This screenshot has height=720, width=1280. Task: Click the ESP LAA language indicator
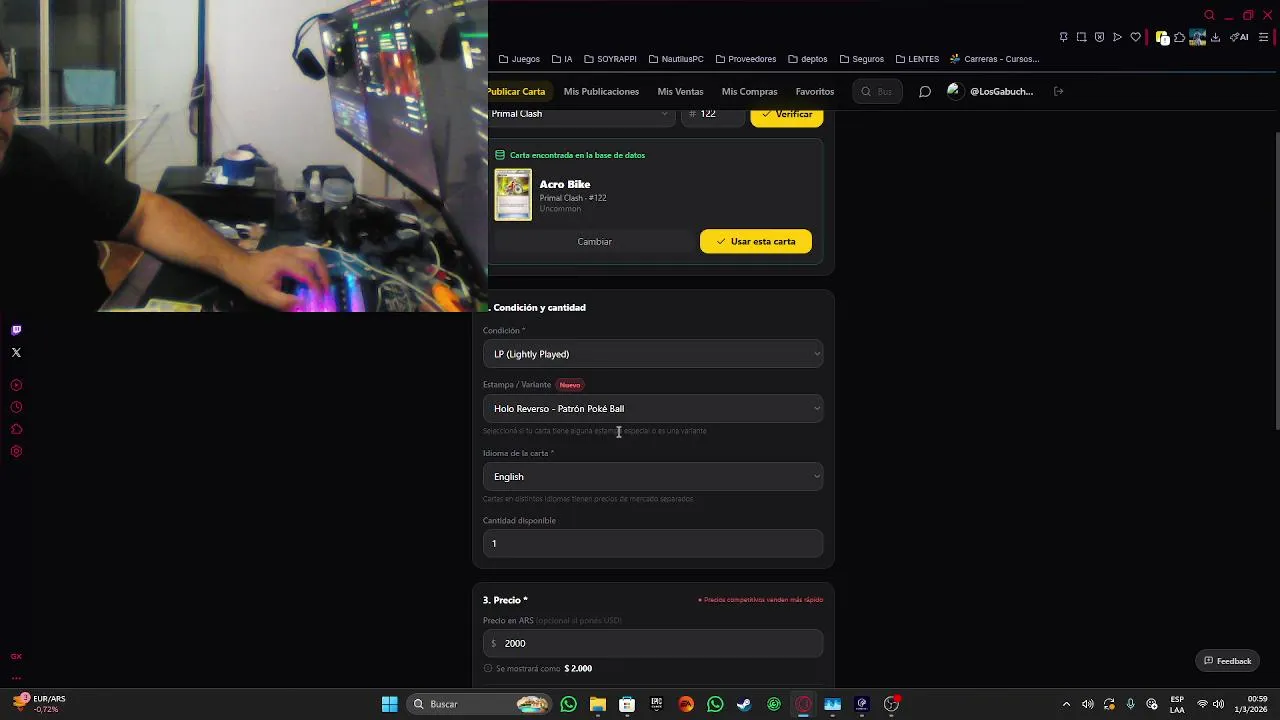tap(1177, 704)
